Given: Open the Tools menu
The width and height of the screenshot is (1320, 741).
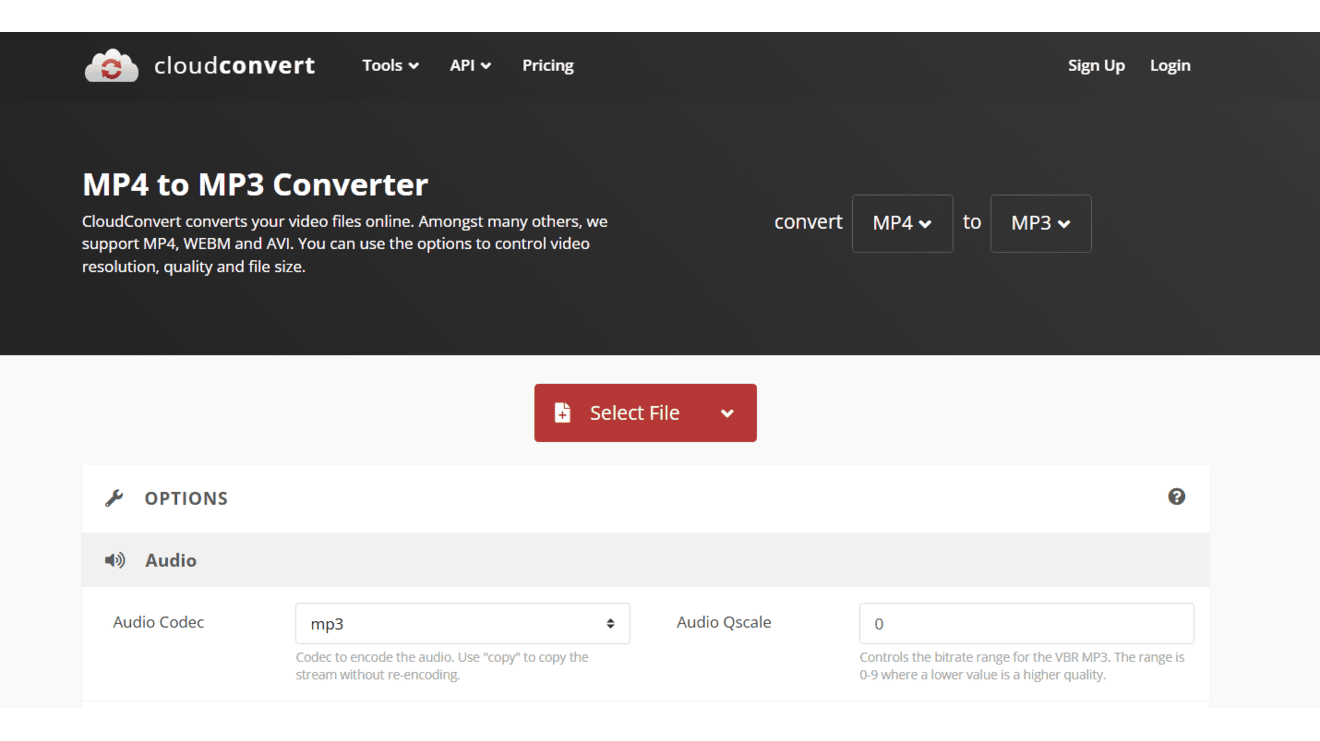Looking at the screenshot, I should [390, 65].
